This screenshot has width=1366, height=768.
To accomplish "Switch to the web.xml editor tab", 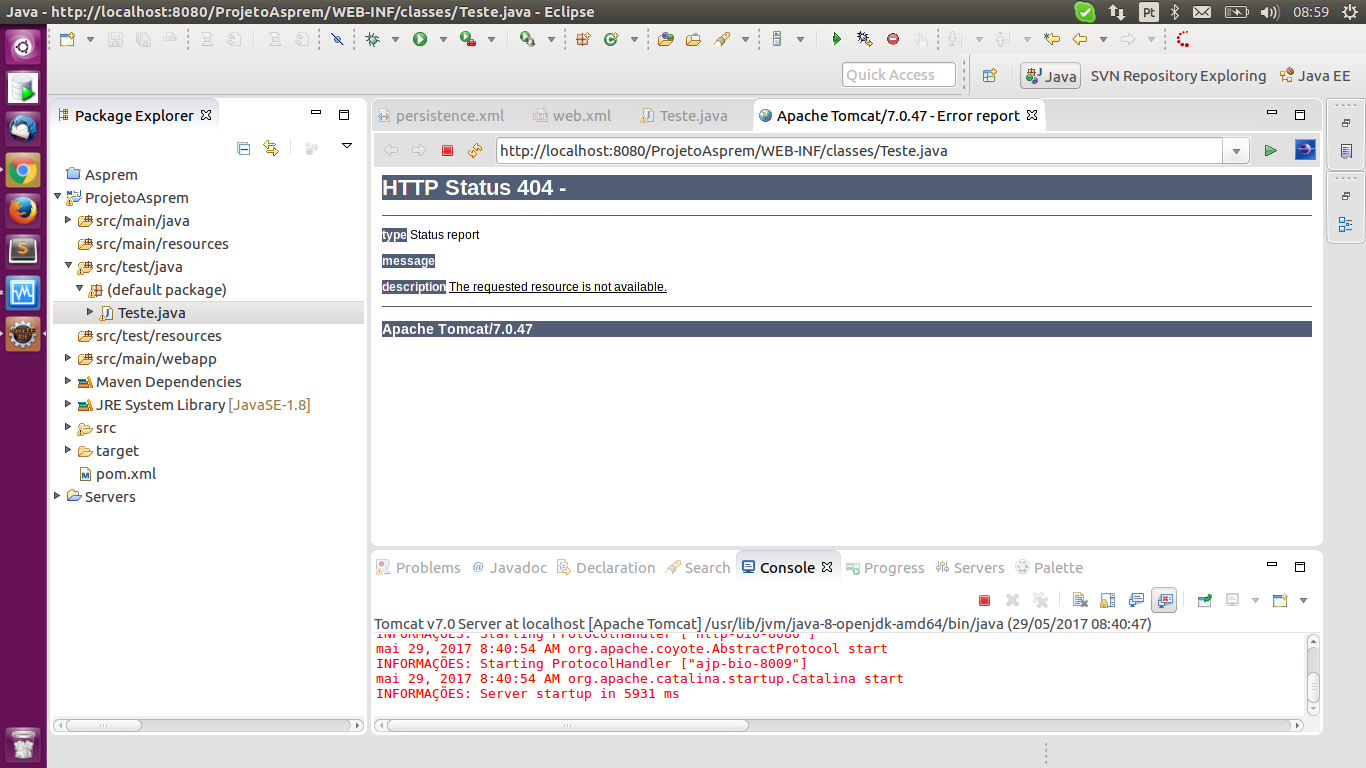I will pos(573,116).
